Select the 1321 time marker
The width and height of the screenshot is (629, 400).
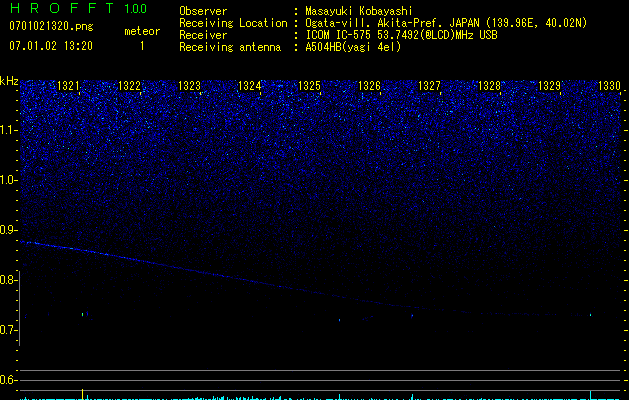[x=69, y=87]
